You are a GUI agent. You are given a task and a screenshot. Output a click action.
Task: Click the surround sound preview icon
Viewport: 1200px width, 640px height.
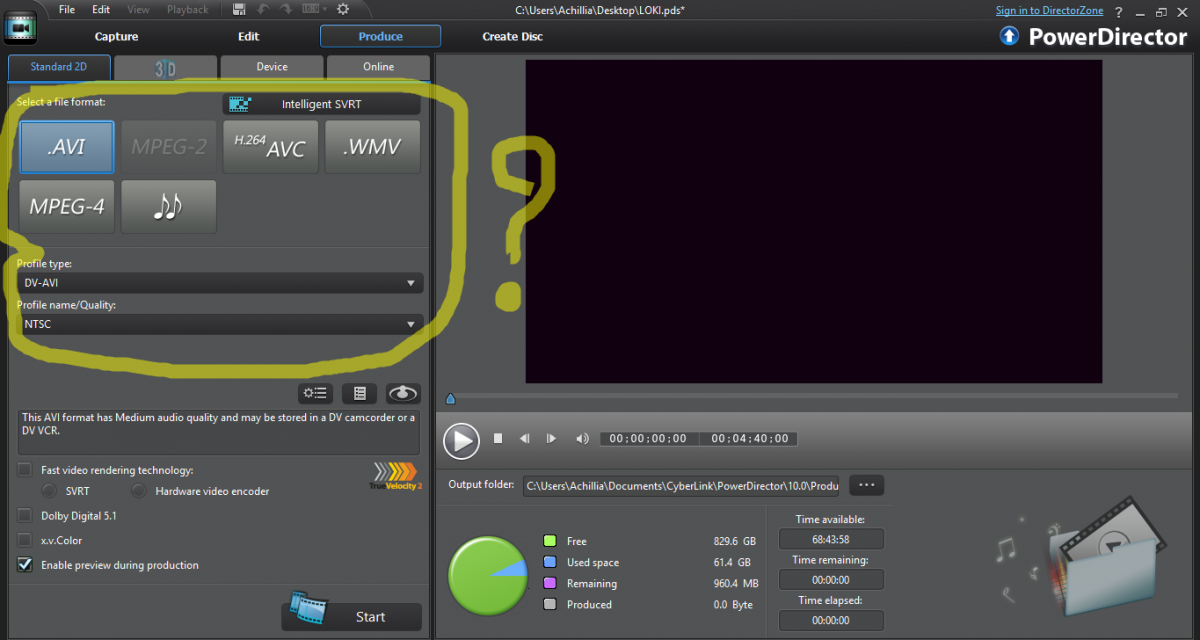pos(402,393)
